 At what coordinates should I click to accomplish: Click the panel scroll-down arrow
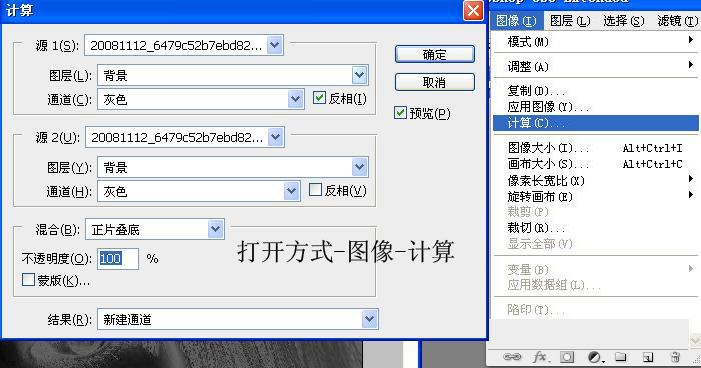[695, 340]
